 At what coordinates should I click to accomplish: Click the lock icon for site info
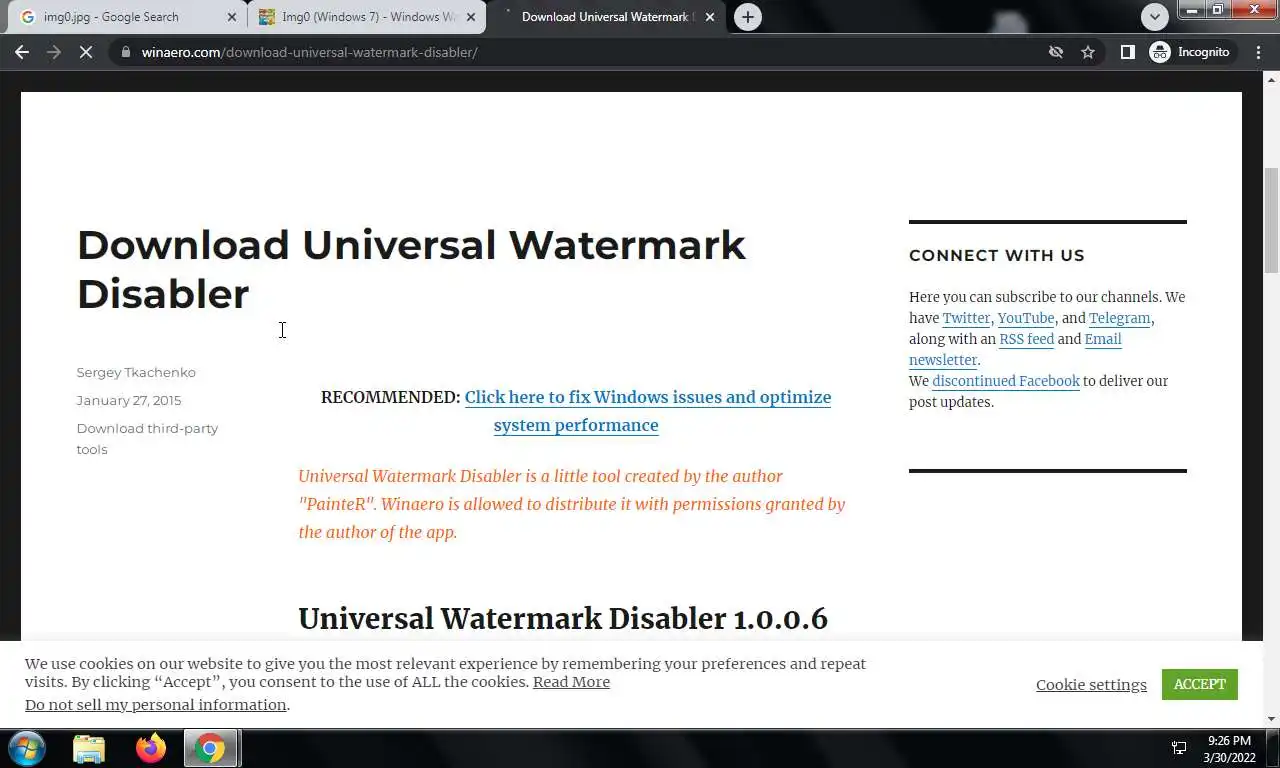point(126,52)
